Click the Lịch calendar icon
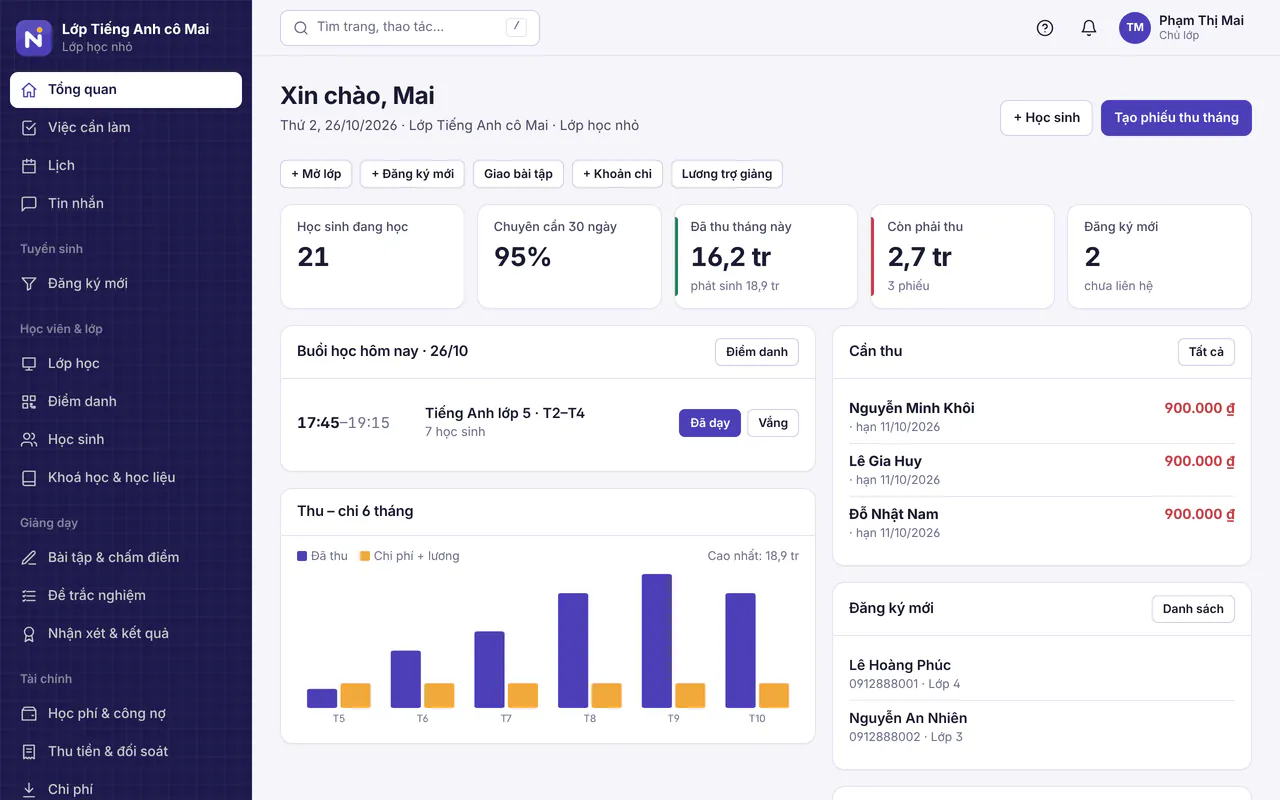1280x800 pixels. (x=29, y=166)
